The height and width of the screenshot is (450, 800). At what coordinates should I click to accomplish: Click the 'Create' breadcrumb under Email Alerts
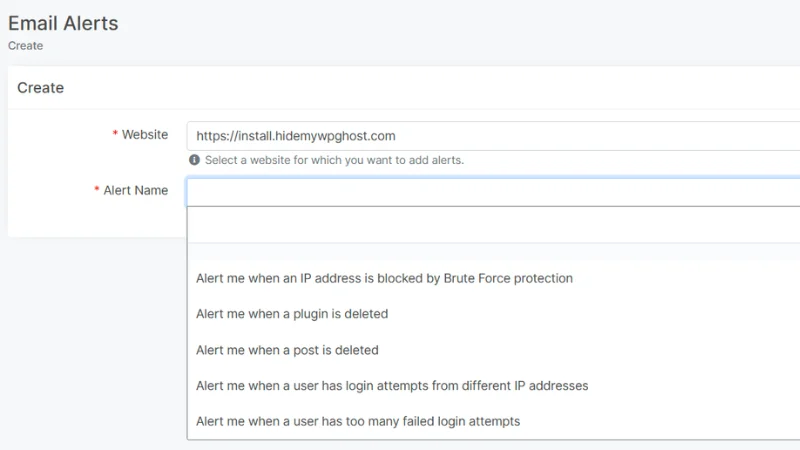point(25,46)
